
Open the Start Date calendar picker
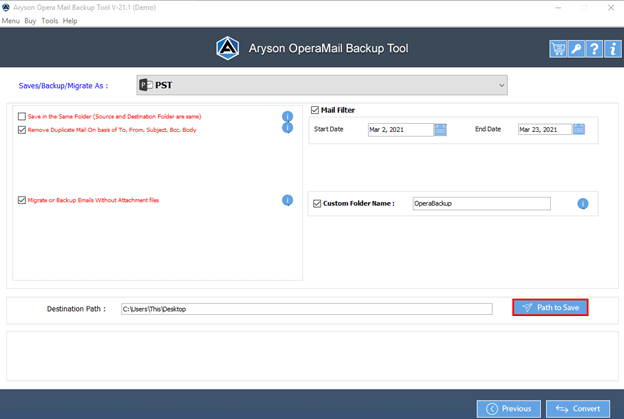(x=440, y=130)
